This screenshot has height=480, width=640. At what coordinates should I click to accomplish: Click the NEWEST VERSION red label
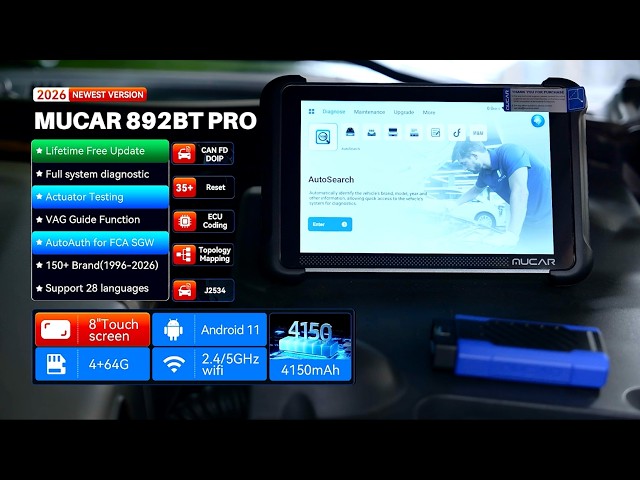pyautogui.click(x=108, y=95)
